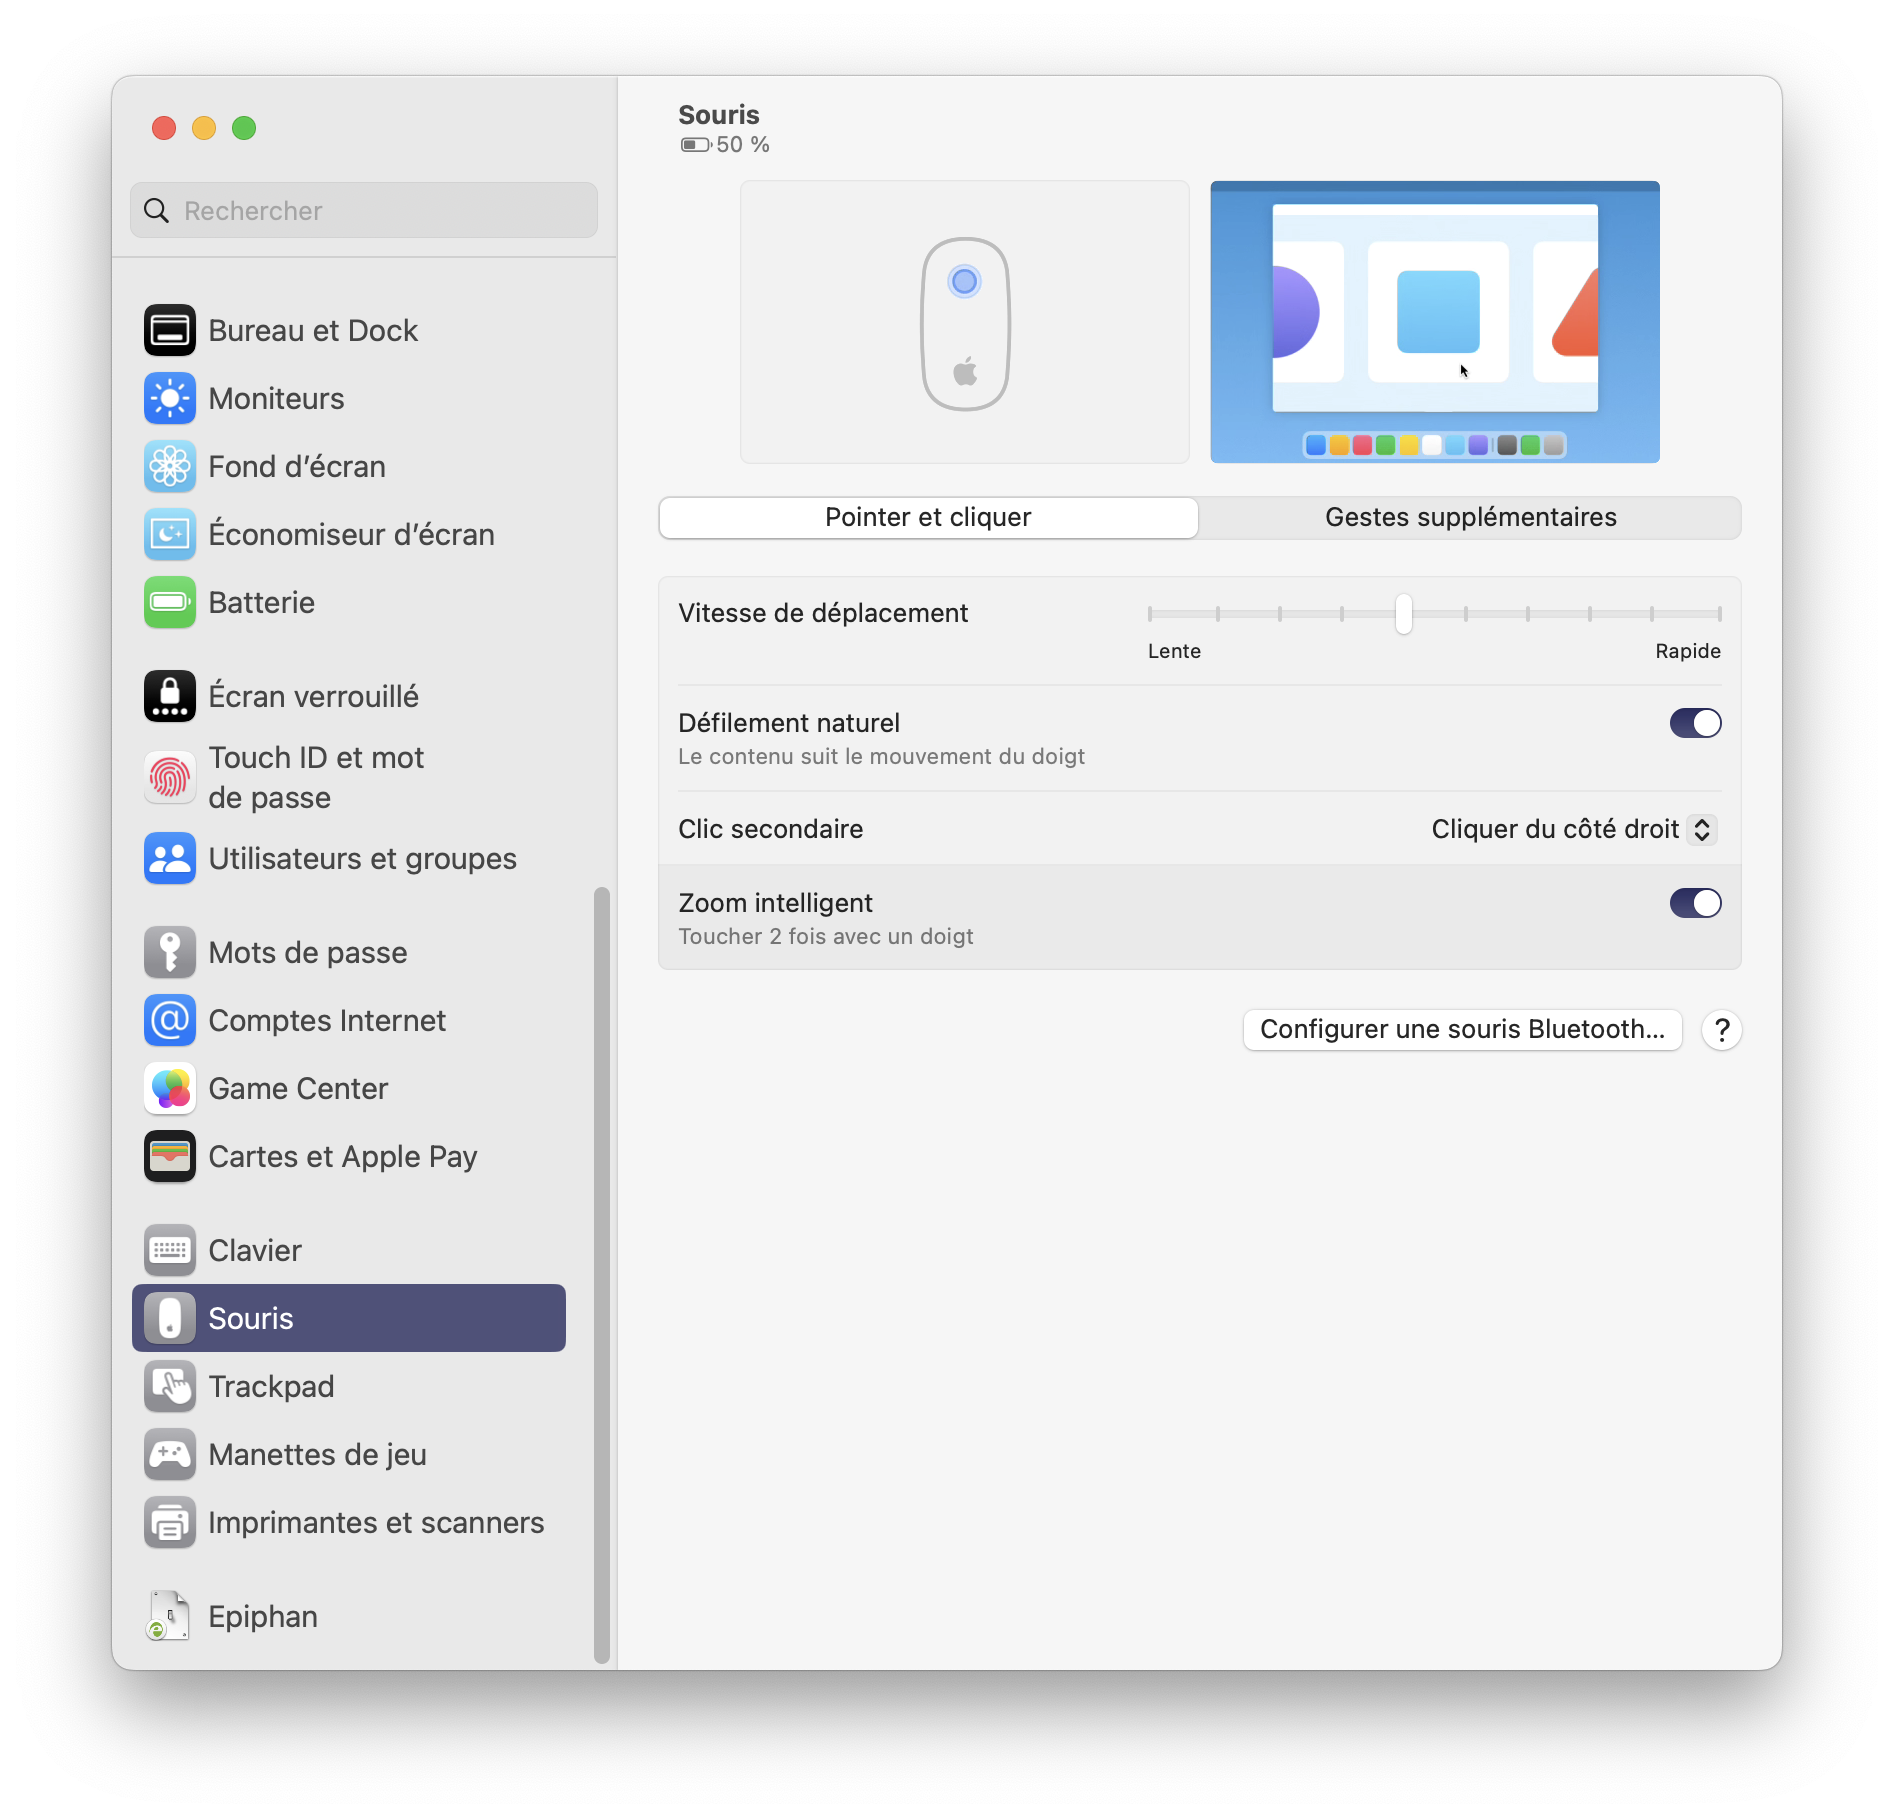Open Bureau et Dock icon in sidebar
Image resolution: width=1894 pixels, height=1818 pixels.
point(170,331)
